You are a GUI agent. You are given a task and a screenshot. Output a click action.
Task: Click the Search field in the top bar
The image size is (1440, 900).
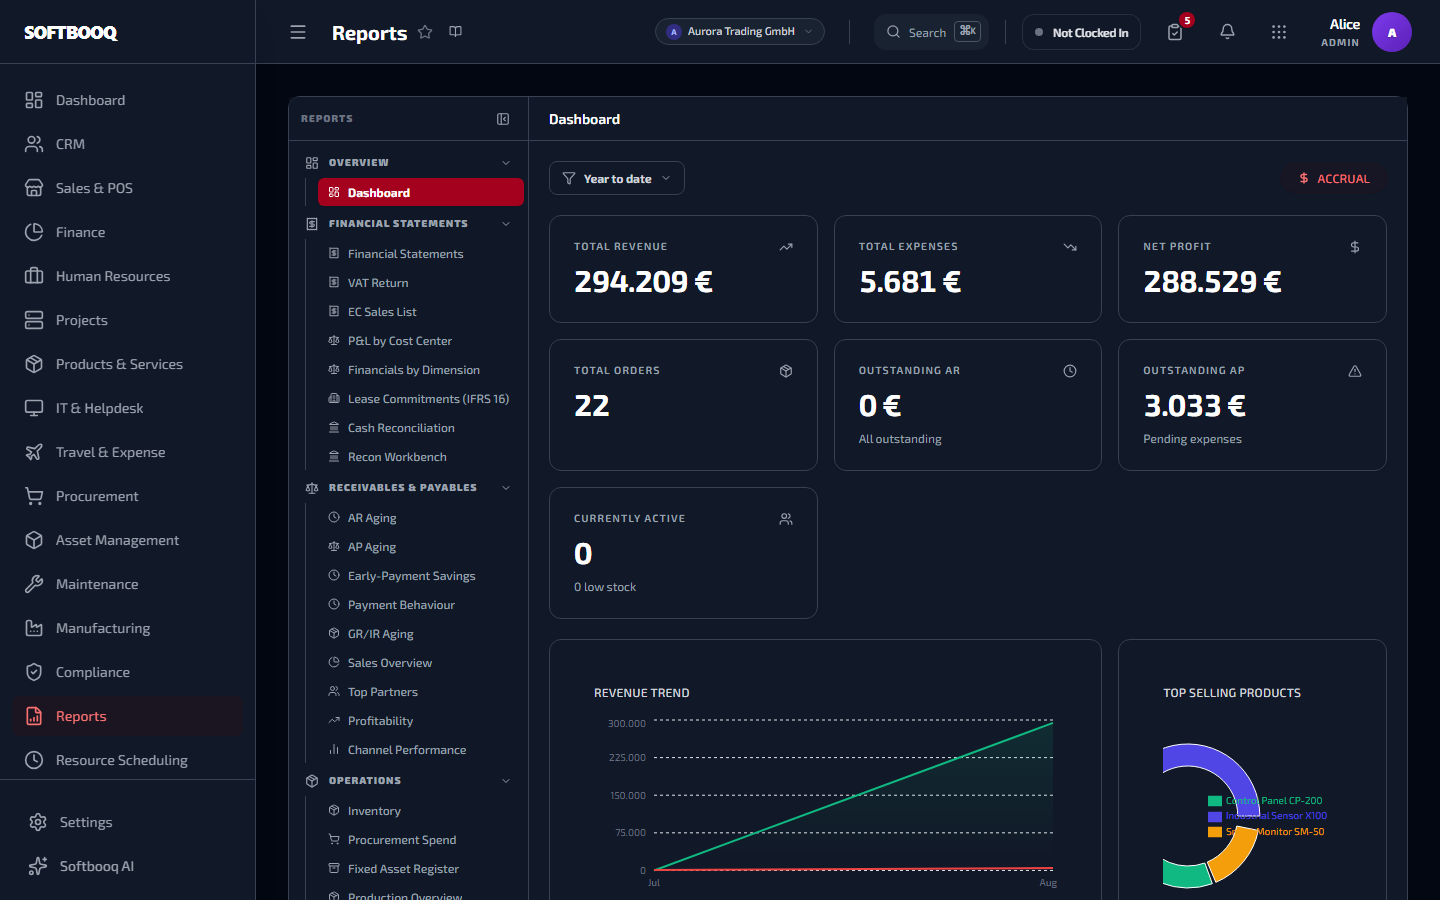click(x=931, y=32)
